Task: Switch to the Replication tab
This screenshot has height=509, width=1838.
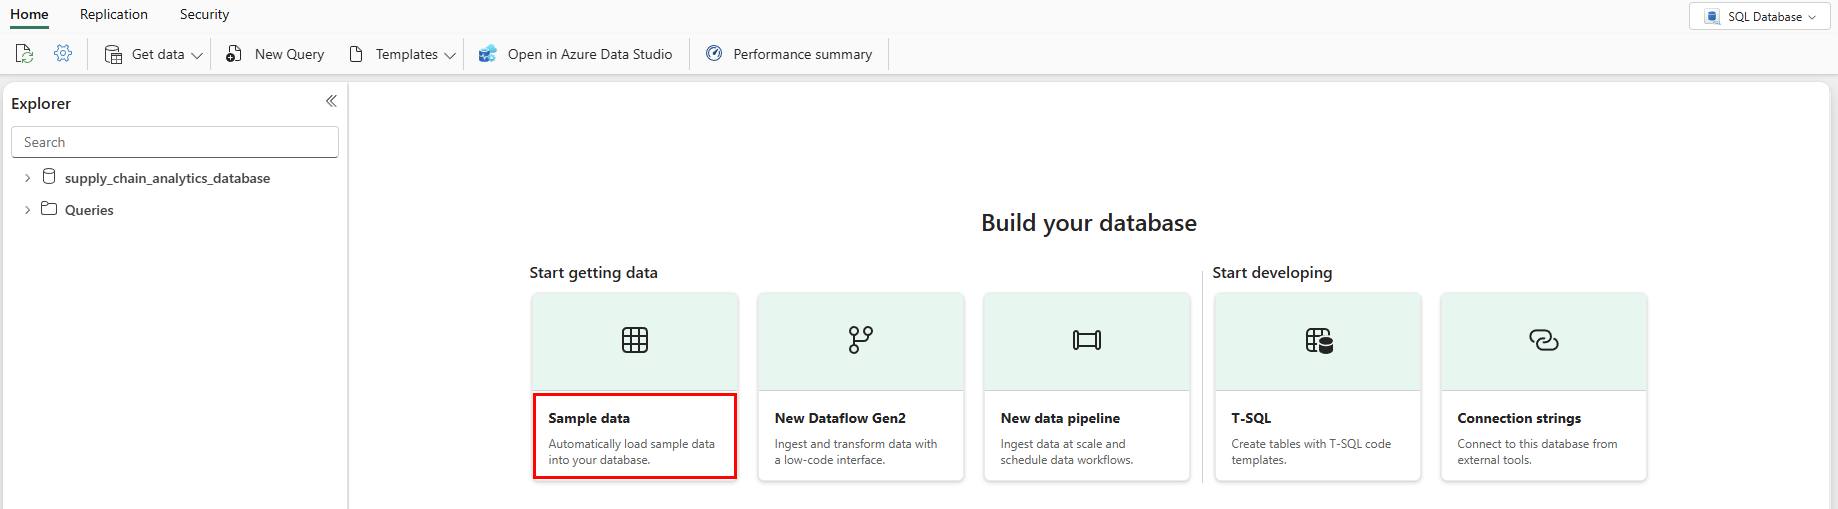Action: point(114,14)
